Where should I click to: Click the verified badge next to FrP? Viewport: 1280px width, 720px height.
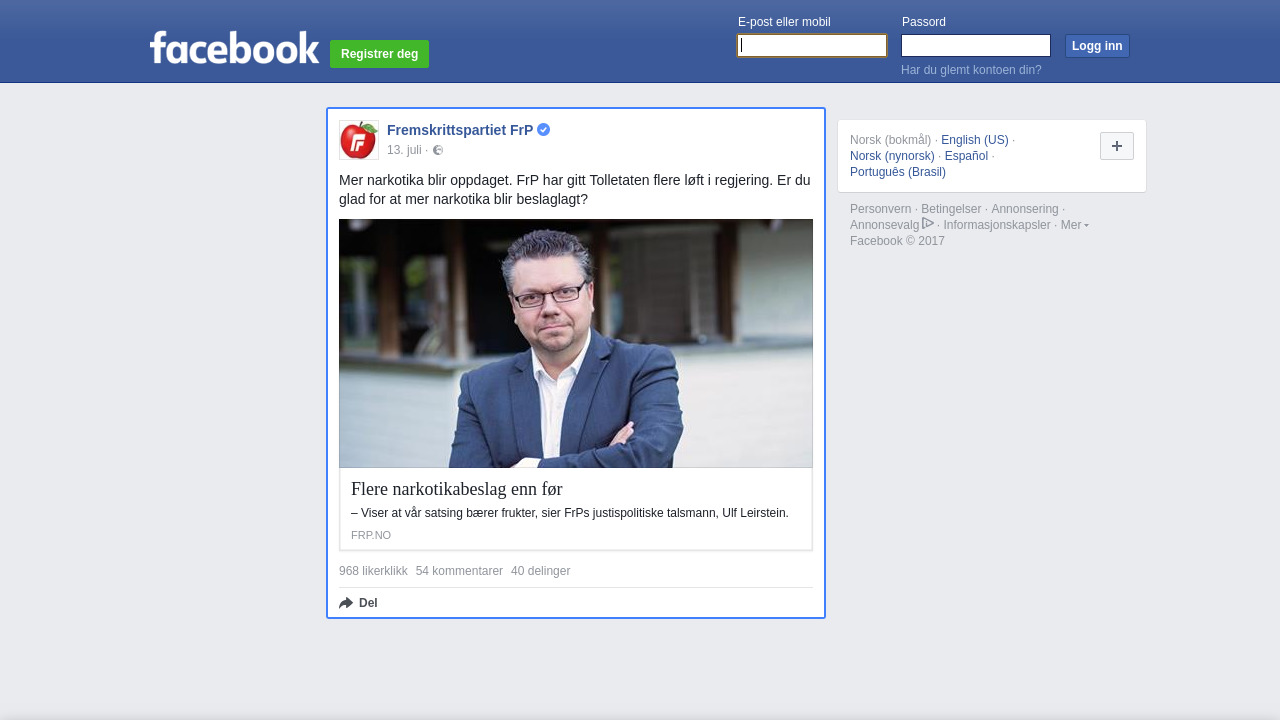[544, 130]
